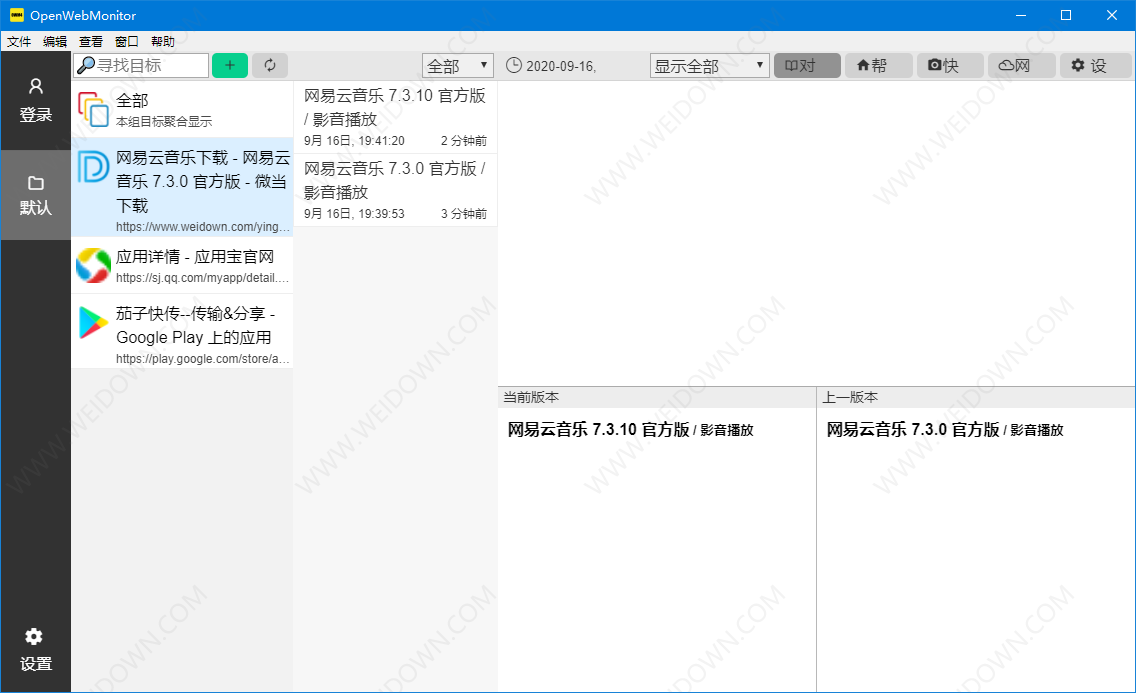Click the OpenWebMonitor title bar app icon

[17, 15]
